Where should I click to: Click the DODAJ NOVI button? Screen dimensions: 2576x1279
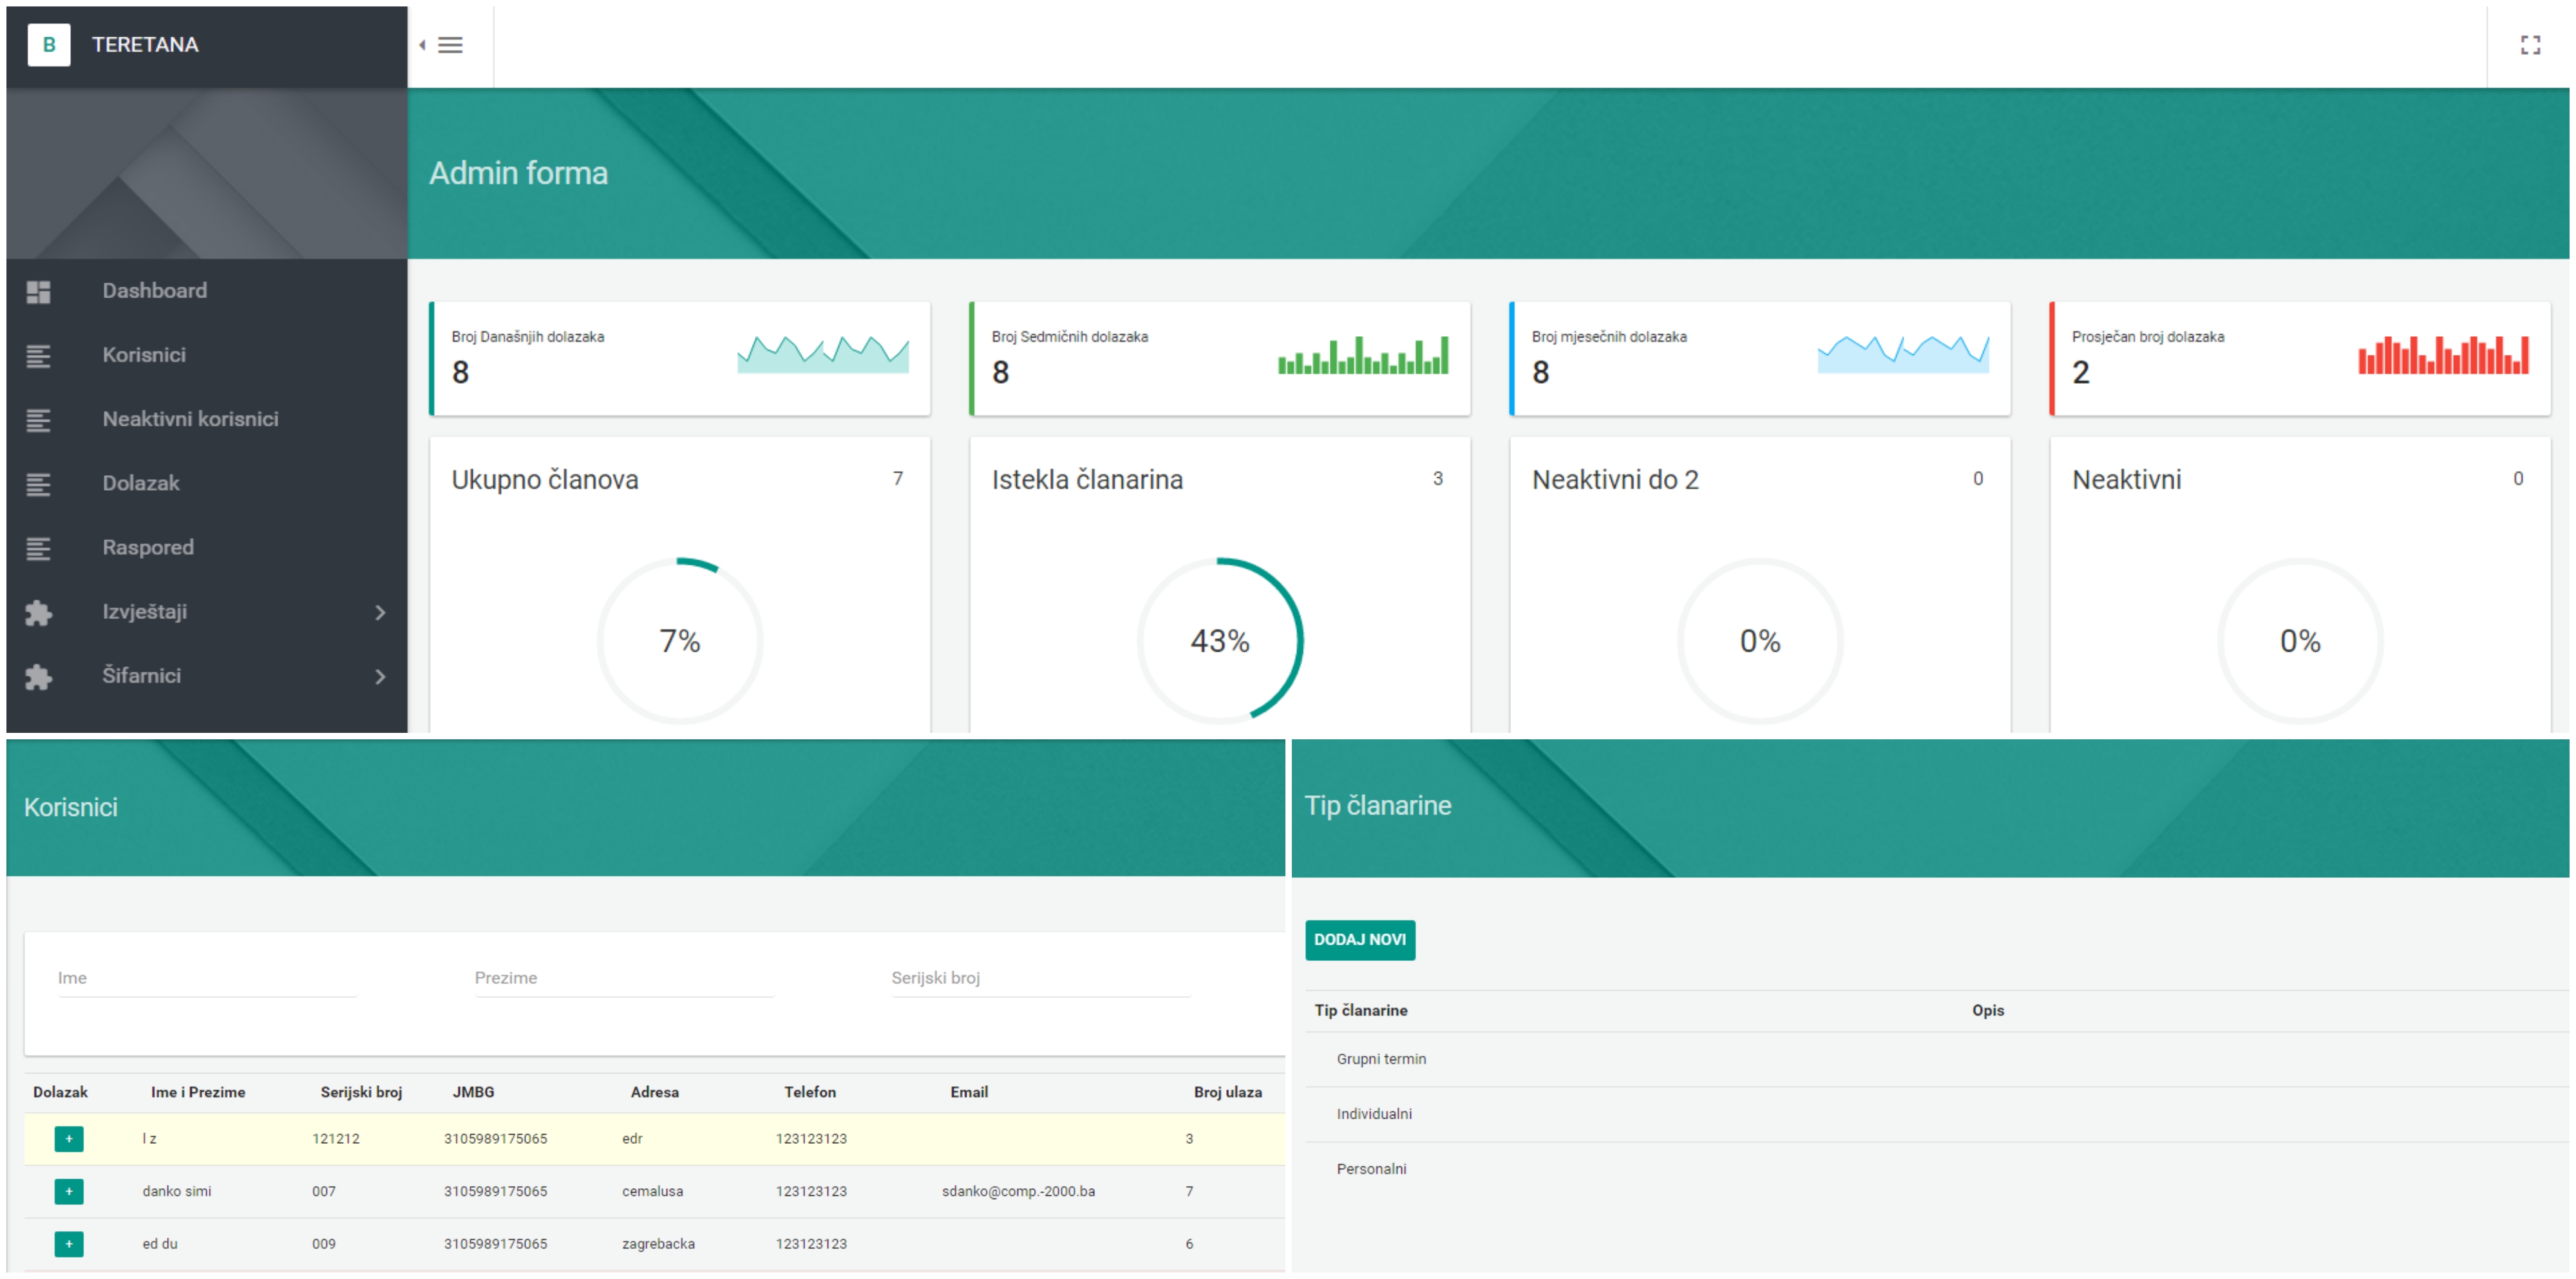[x=1360, y=940]
